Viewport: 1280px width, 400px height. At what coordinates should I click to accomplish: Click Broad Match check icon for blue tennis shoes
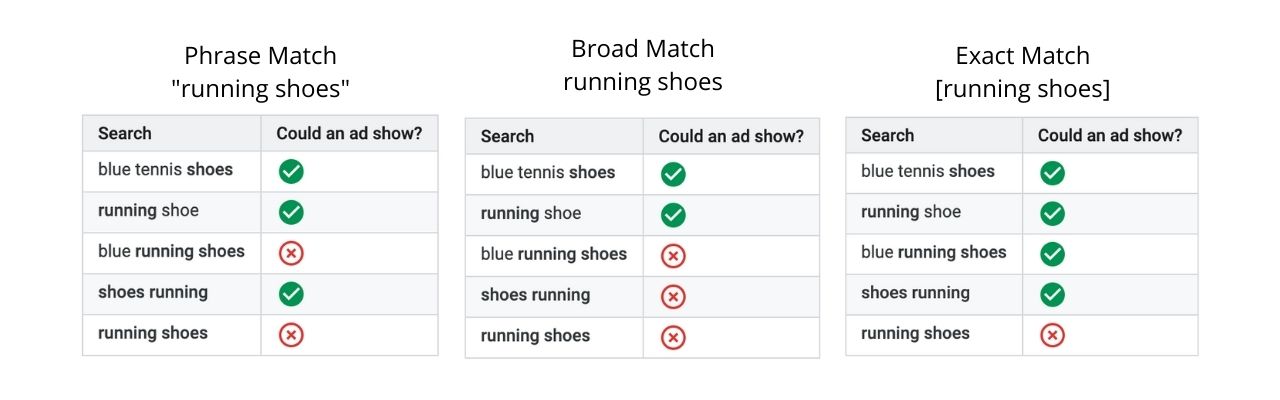673,174
